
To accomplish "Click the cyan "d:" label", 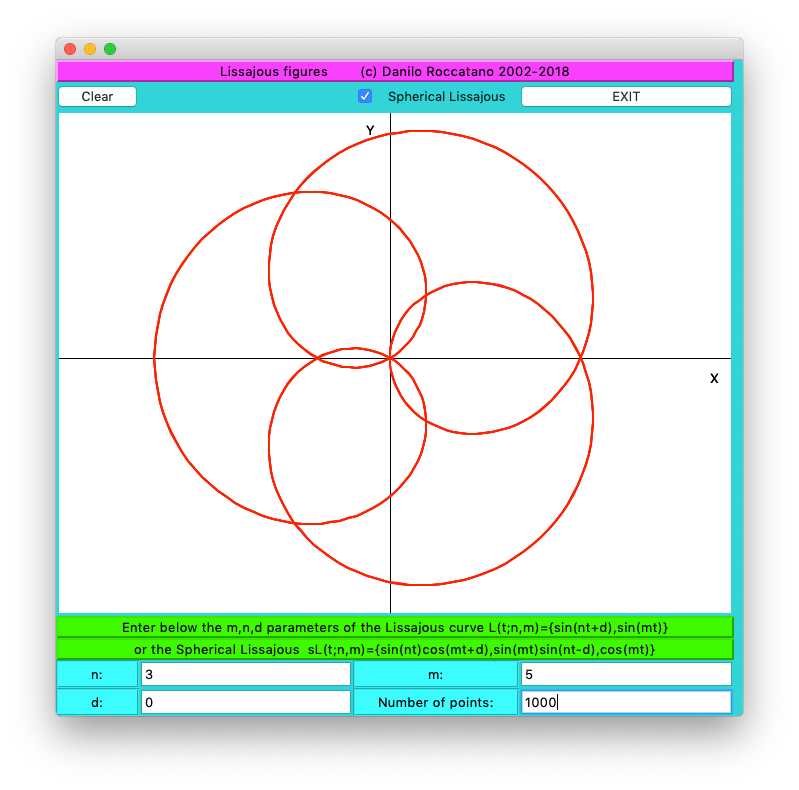I will point(97,702).
